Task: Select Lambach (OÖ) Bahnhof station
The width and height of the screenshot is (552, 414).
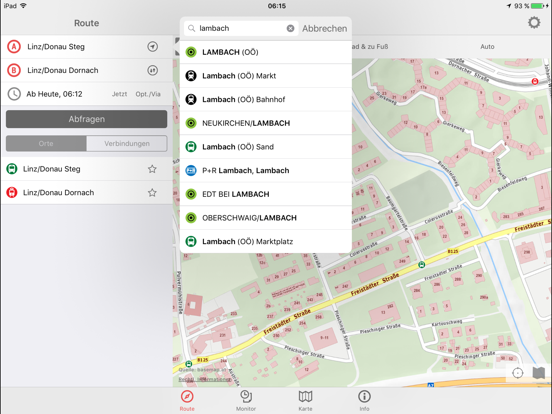Action: click(266, 99)
